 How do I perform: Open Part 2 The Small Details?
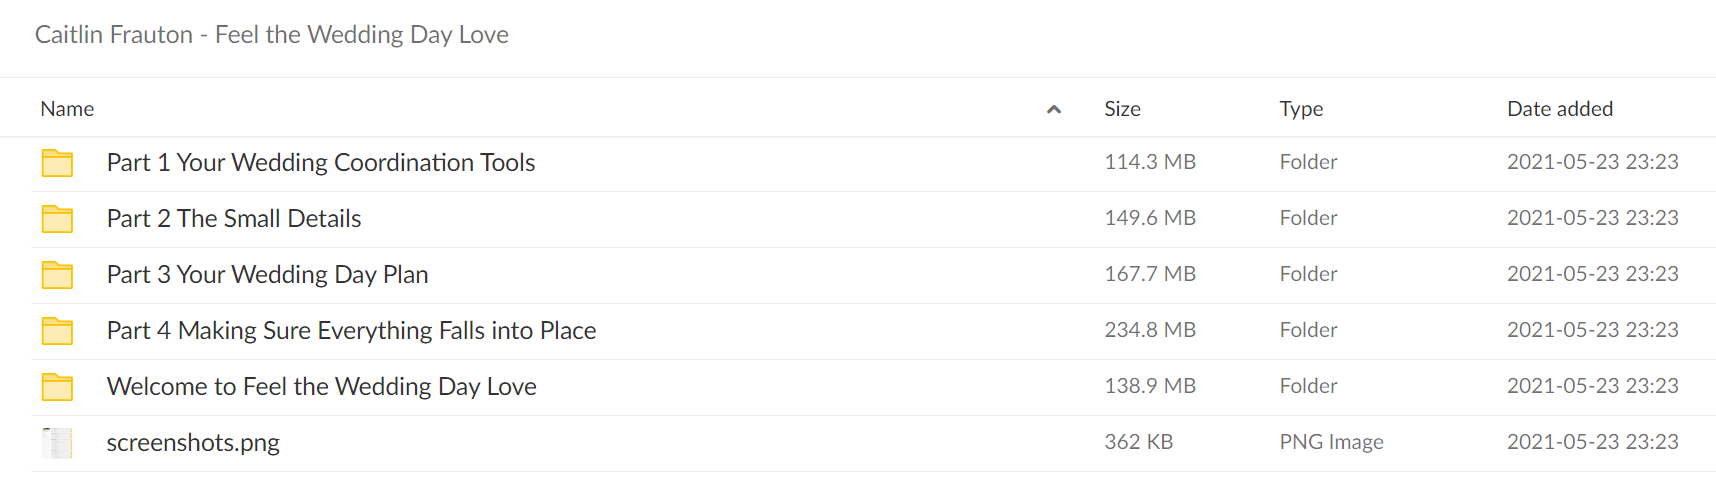(x=234, y=218)
